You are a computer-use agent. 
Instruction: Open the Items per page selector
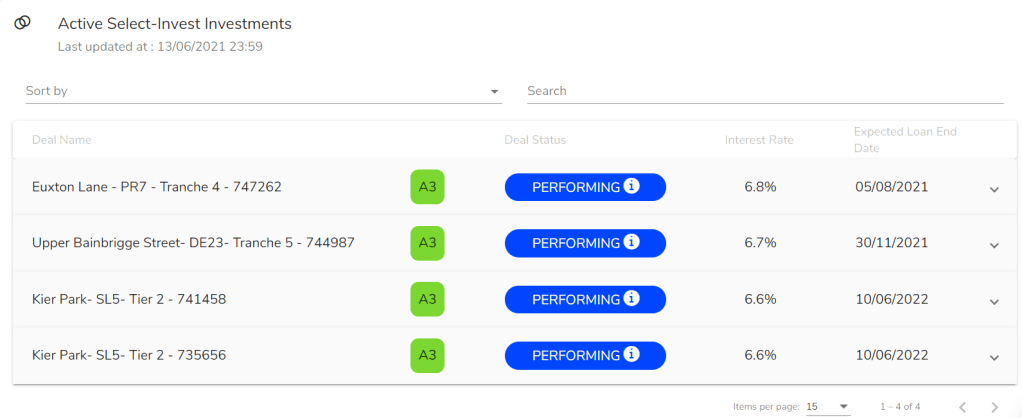point(828,407)
